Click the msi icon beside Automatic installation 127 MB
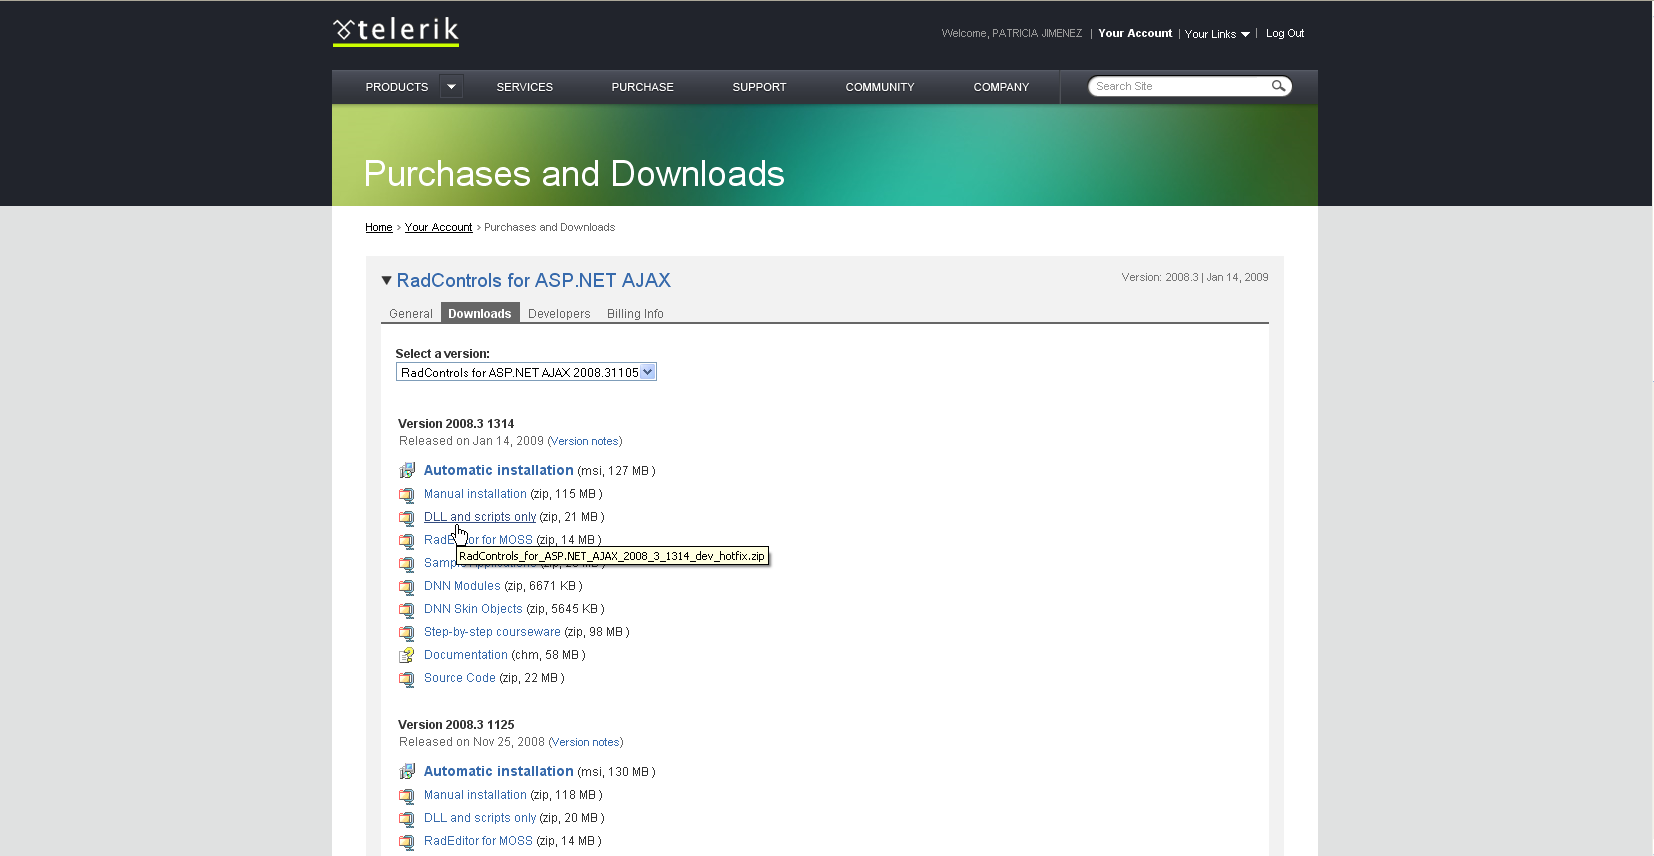This screenshot has width=1654, height=856. pos(407,471)
